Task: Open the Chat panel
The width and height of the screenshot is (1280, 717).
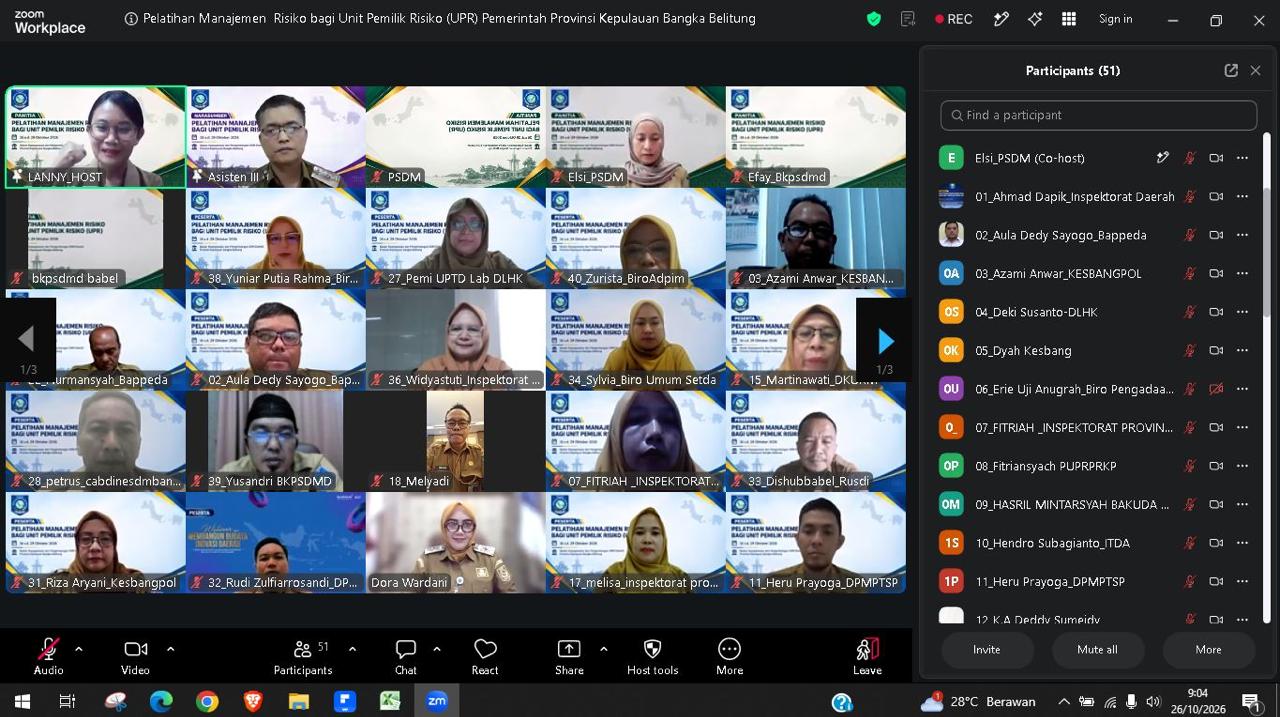Action: tap(405, 657)
